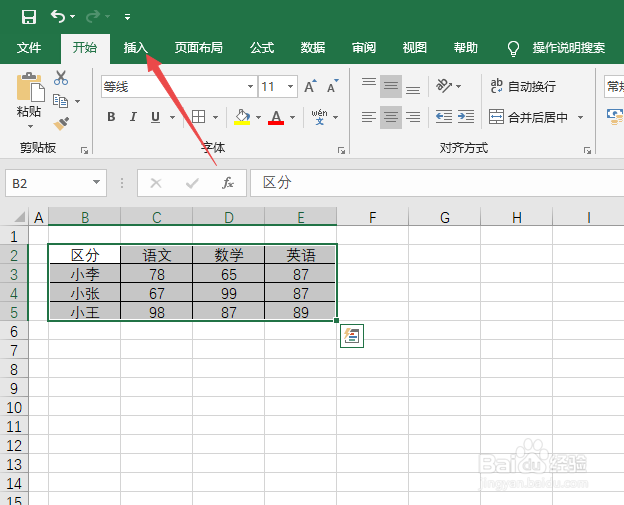The height and width of the screenshot is (505, 624).
Task: Open the 审阅 tab
Action: (364, 48)
